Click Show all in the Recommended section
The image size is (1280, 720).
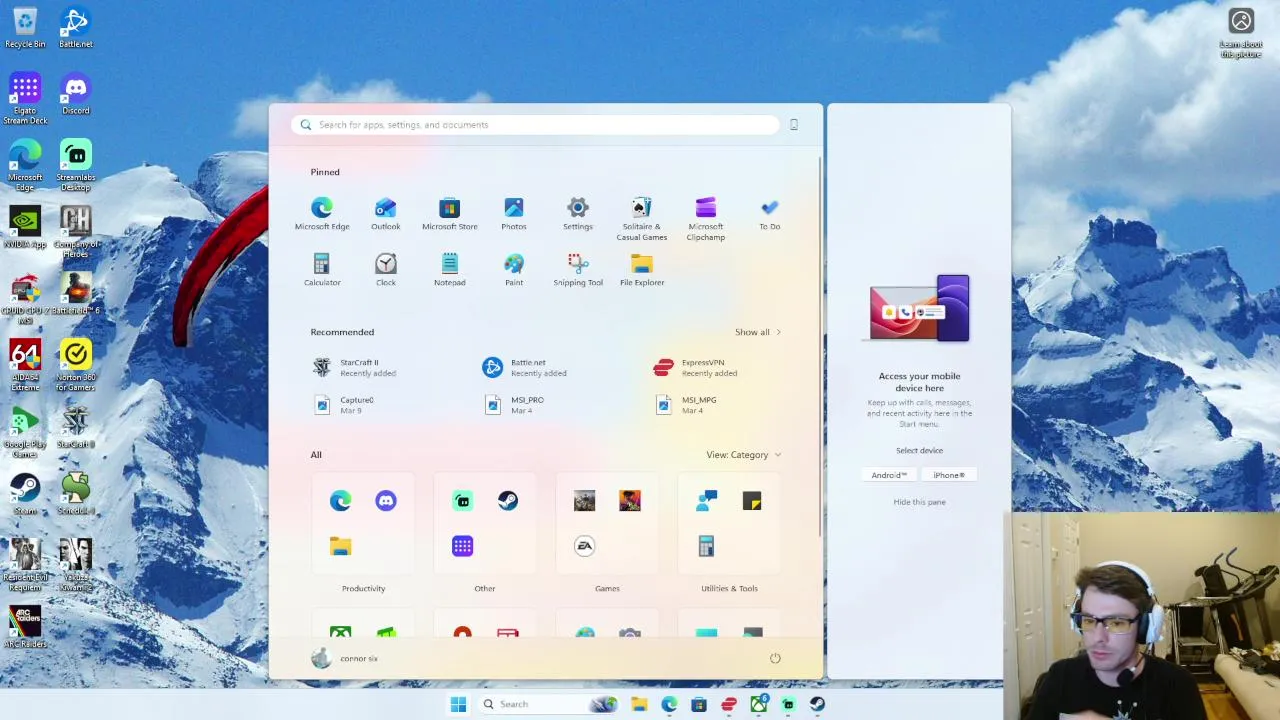pyautogui.click(x=758, y=332)
